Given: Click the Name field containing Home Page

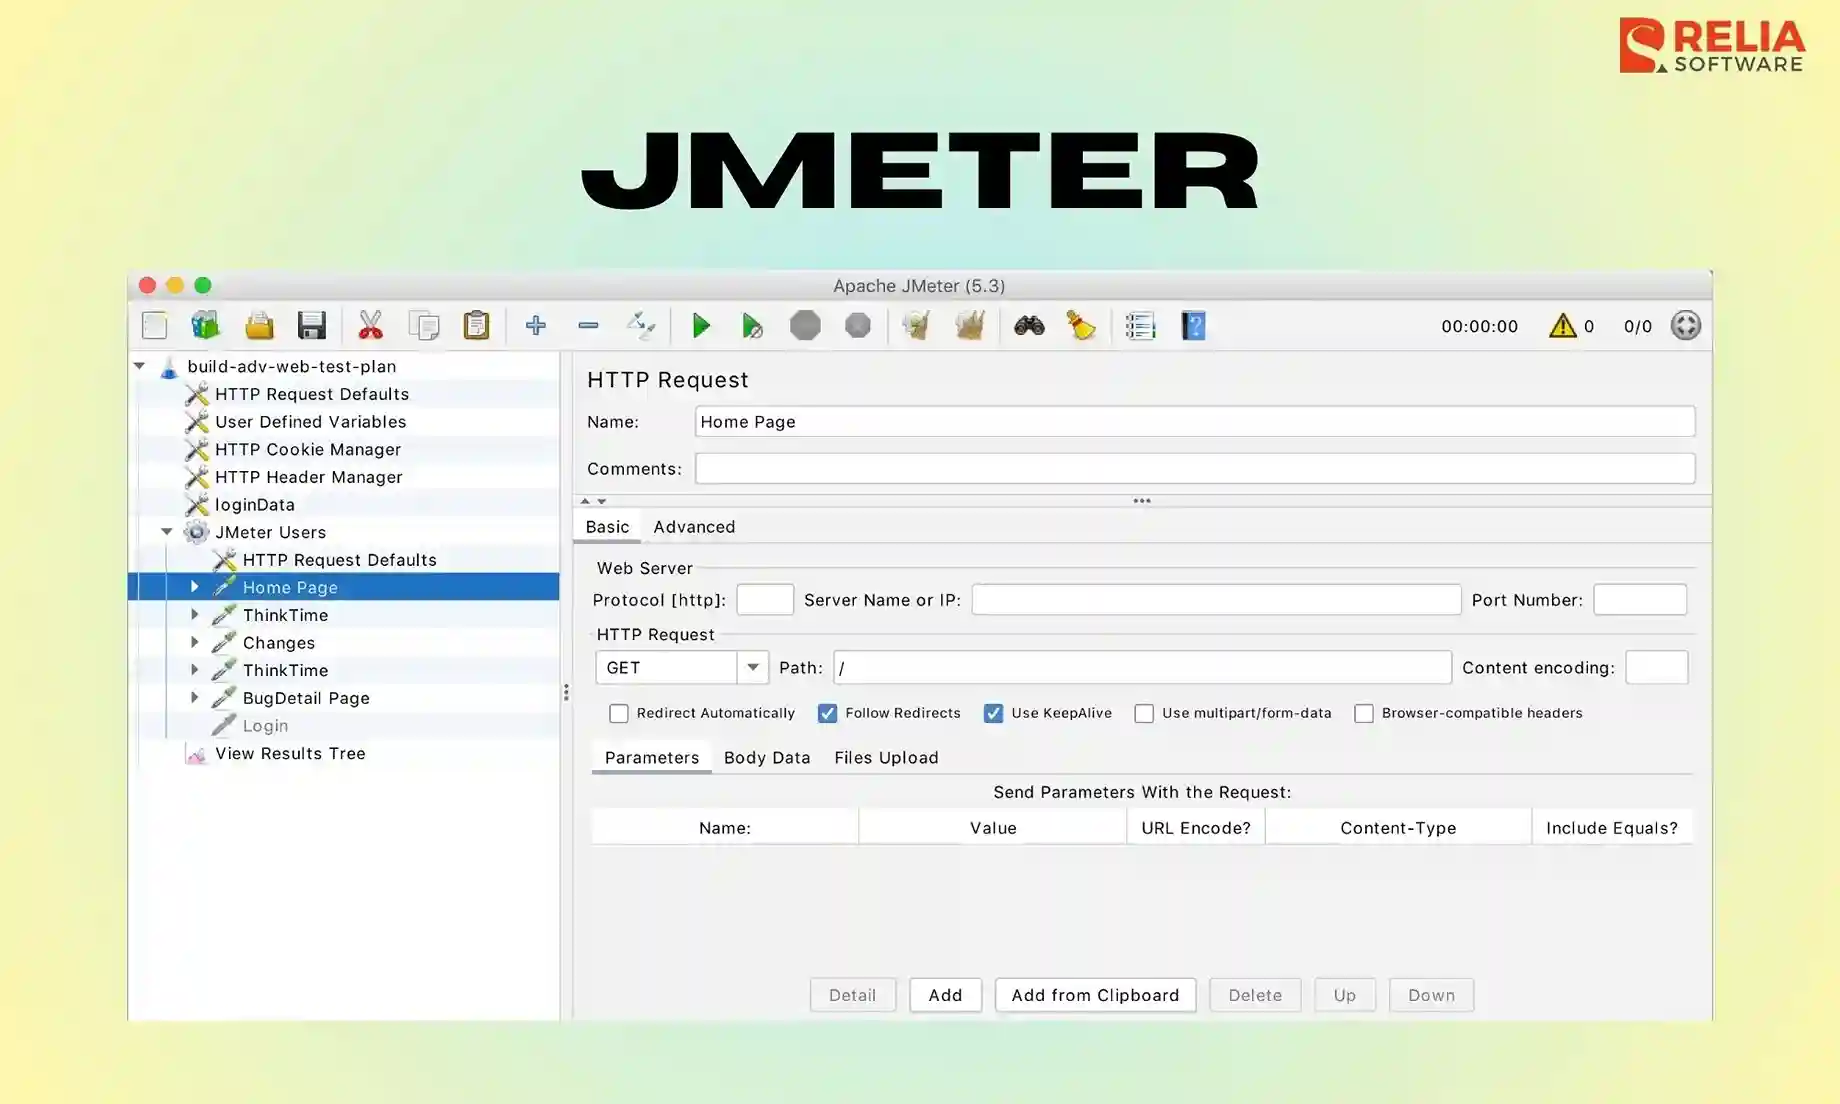Looking at the screenshot, I should click(x=1195, y=421).
